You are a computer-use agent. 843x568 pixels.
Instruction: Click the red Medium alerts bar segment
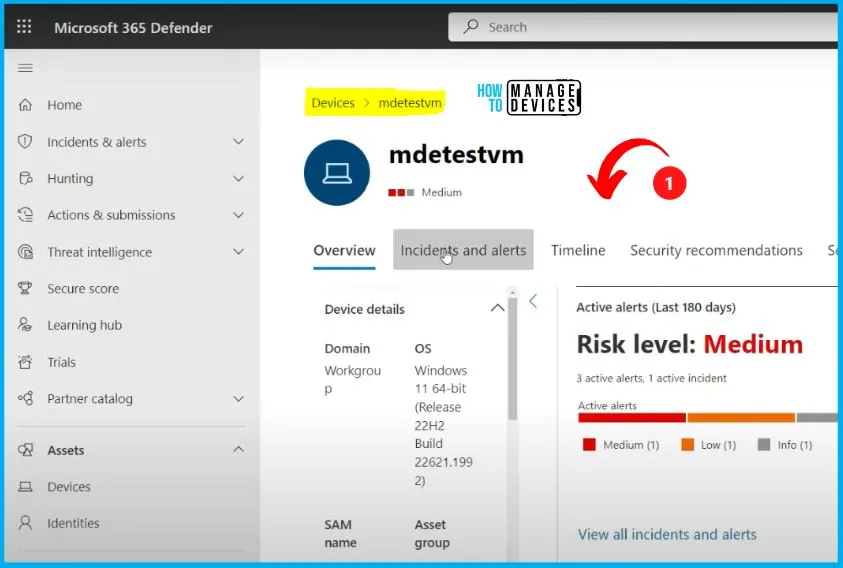632,417
